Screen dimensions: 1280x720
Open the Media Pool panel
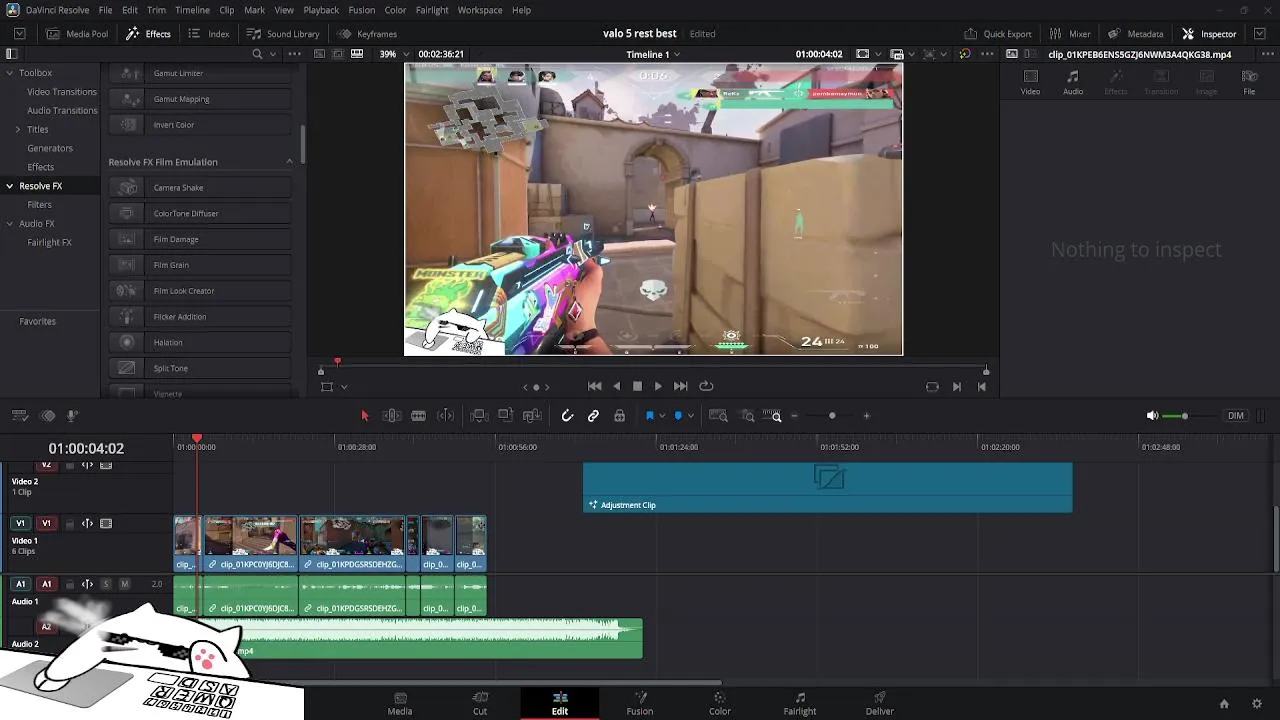(x=77, y=34)
